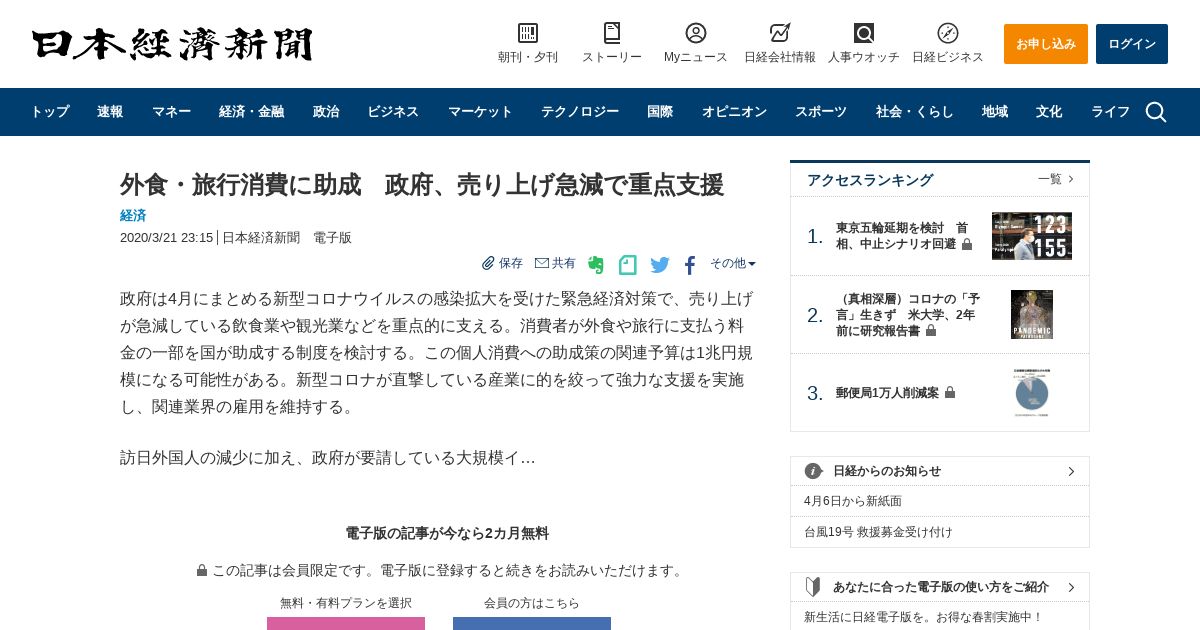Open notice 4月6日から新紙面
Viewport: 1200px width, 630px height.
(x=853, y=501)
